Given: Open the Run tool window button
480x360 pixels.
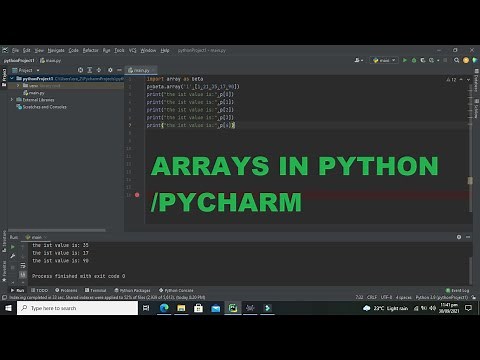Looking at the screenshot, I should (x=17, y=290).
